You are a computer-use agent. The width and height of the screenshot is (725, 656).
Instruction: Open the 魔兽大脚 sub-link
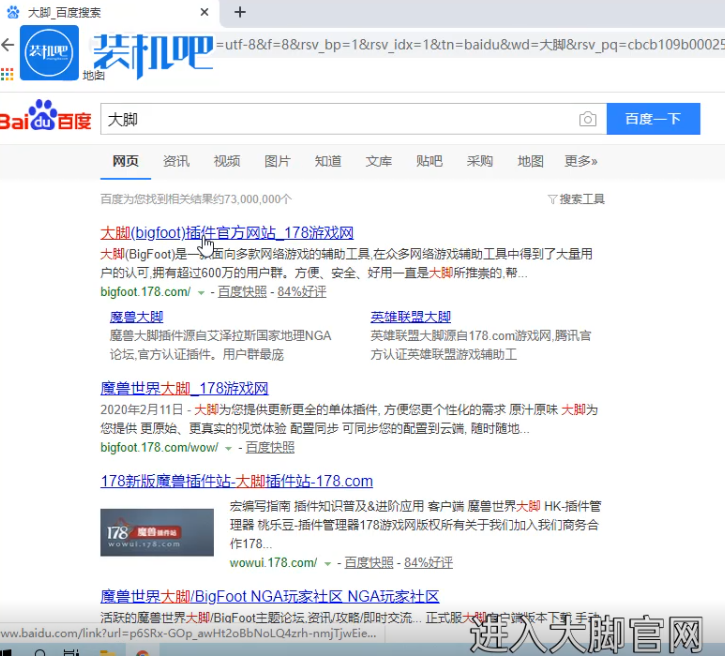coord(136,317)
